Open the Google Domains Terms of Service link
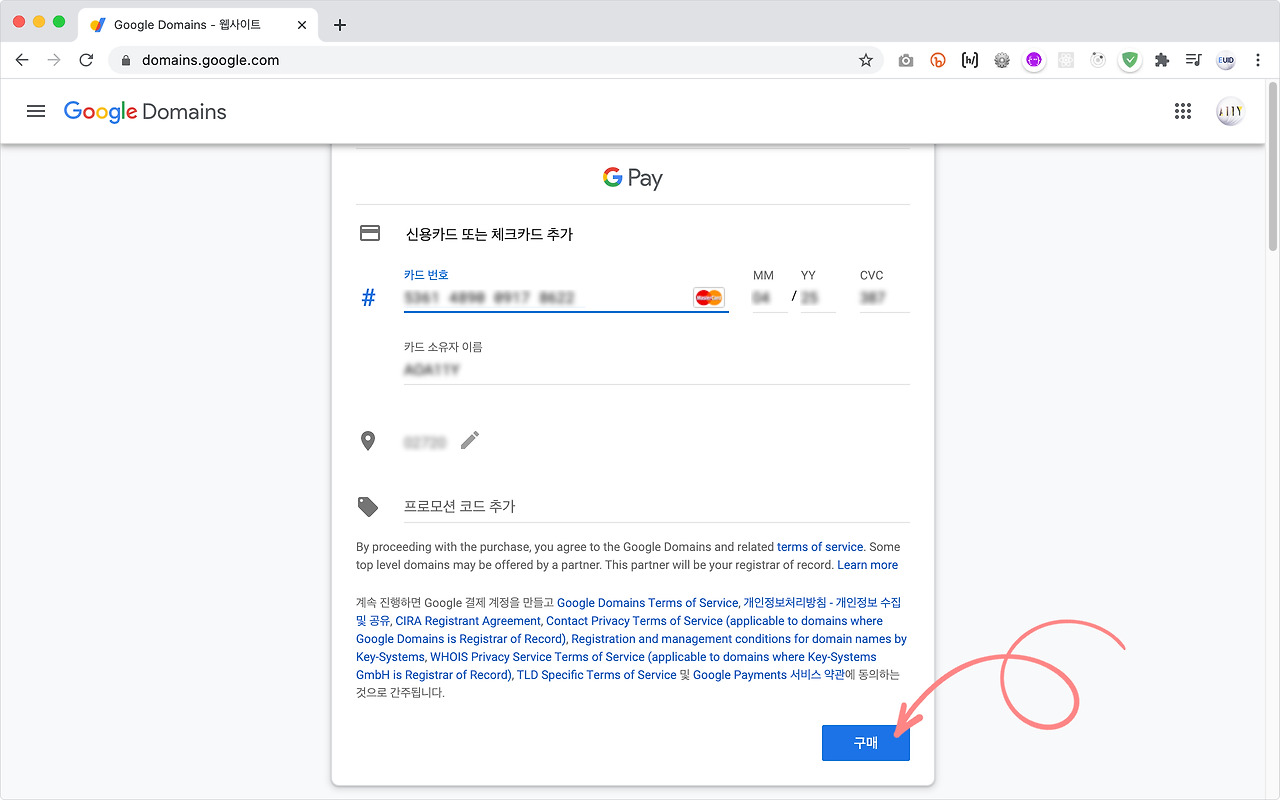Image resolution: width=1280 pixels, height=800 pixels. click(647, 603)
